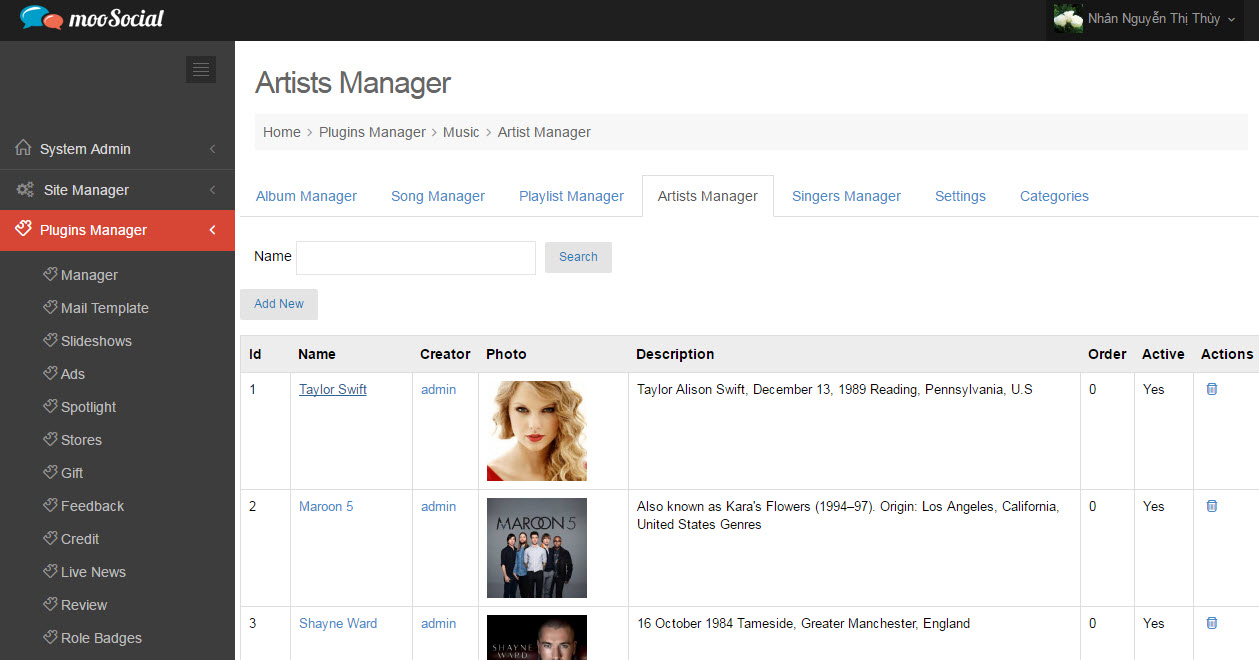The width and height of the screenshot is (1259, 660).
Task: Select the Artists Manager tab
Action: 708,196
